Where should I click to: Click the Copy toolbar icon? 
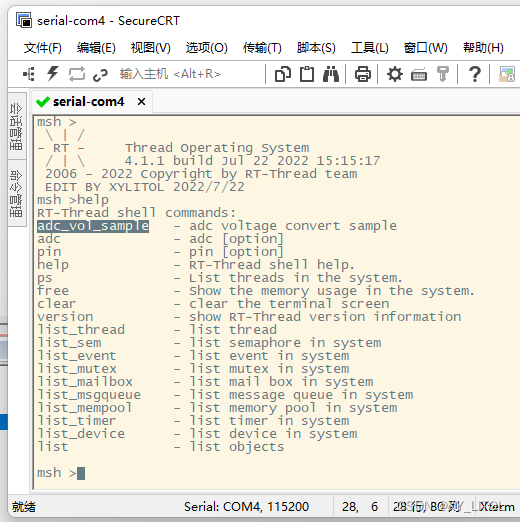click(x=283, y=74)
